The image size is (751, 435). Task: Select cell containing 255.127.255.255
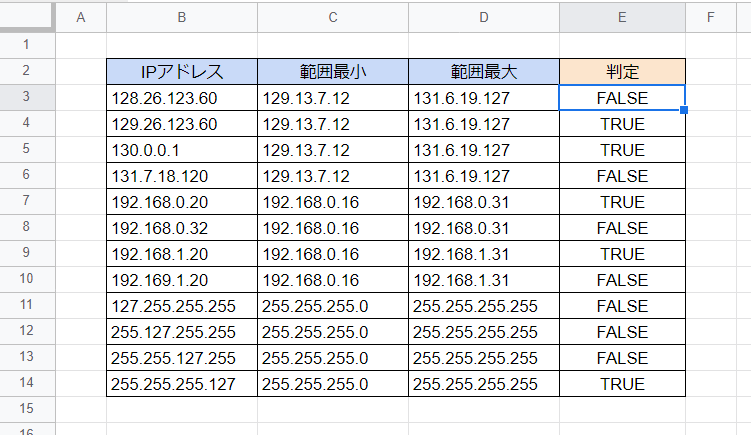click(x=182, y=332)
